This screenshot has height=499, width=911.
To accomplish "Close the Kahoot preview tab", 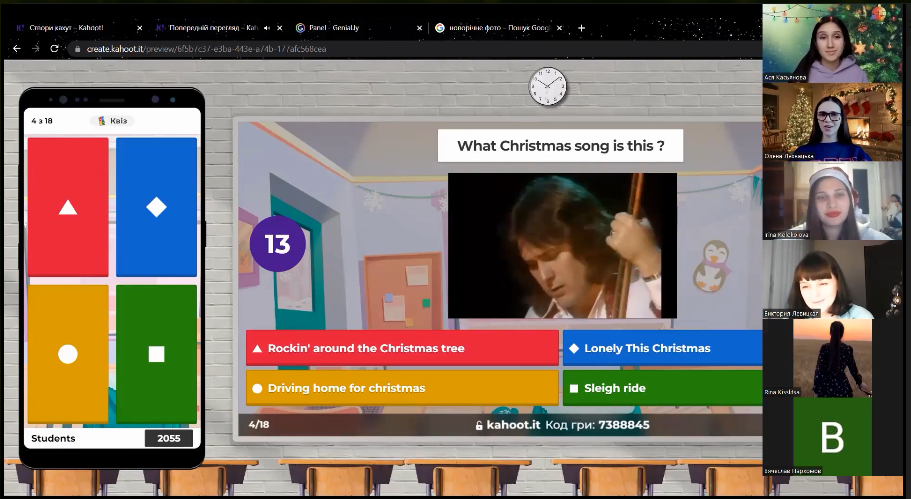I will click(279, 28).
